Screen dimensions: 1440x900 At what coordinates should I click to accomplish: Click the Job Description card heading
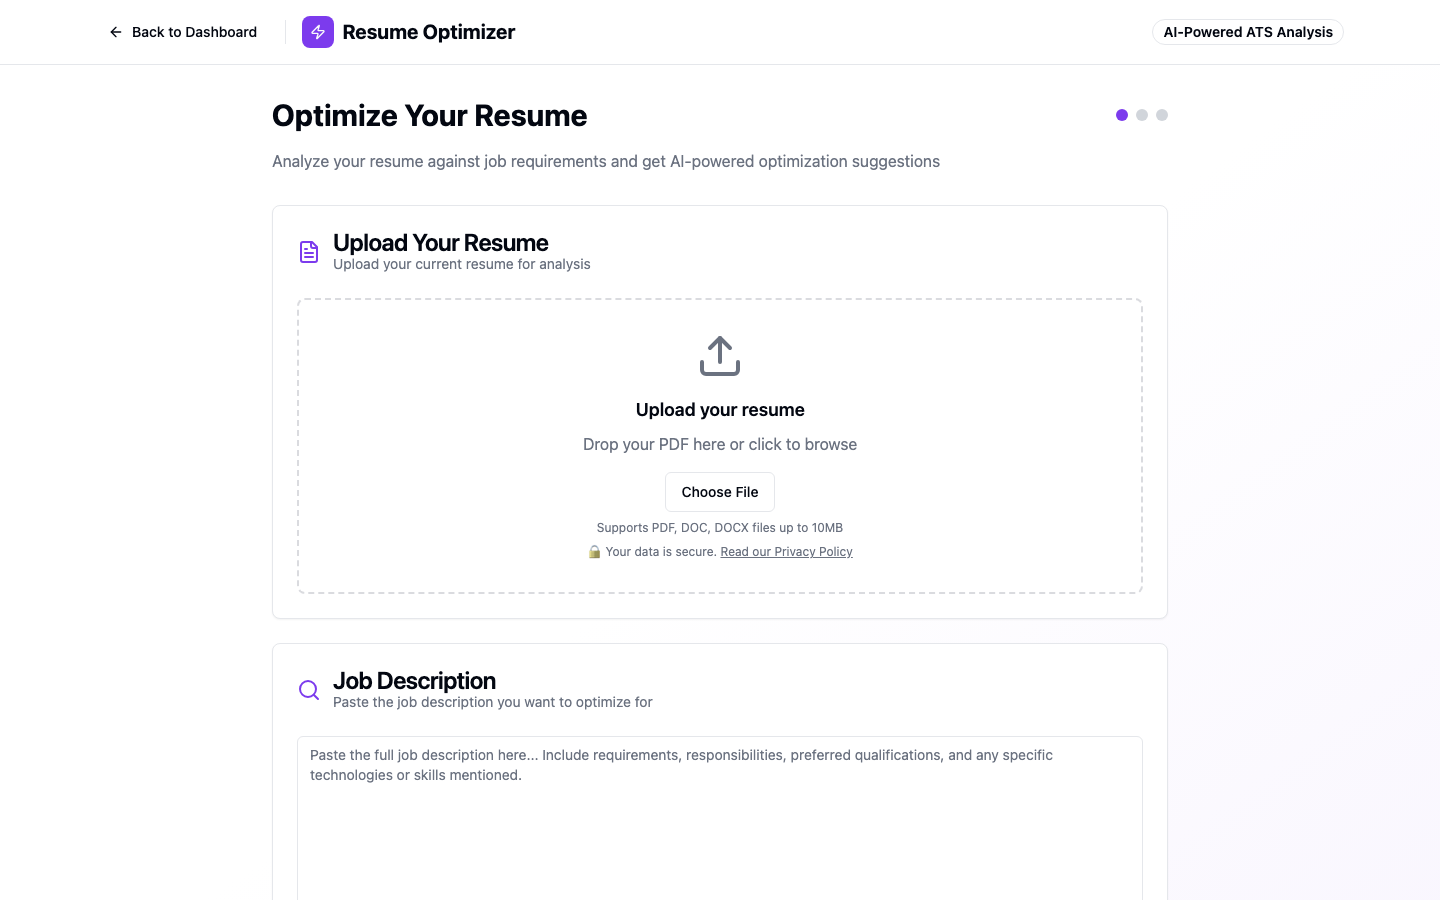click(415, 681)
